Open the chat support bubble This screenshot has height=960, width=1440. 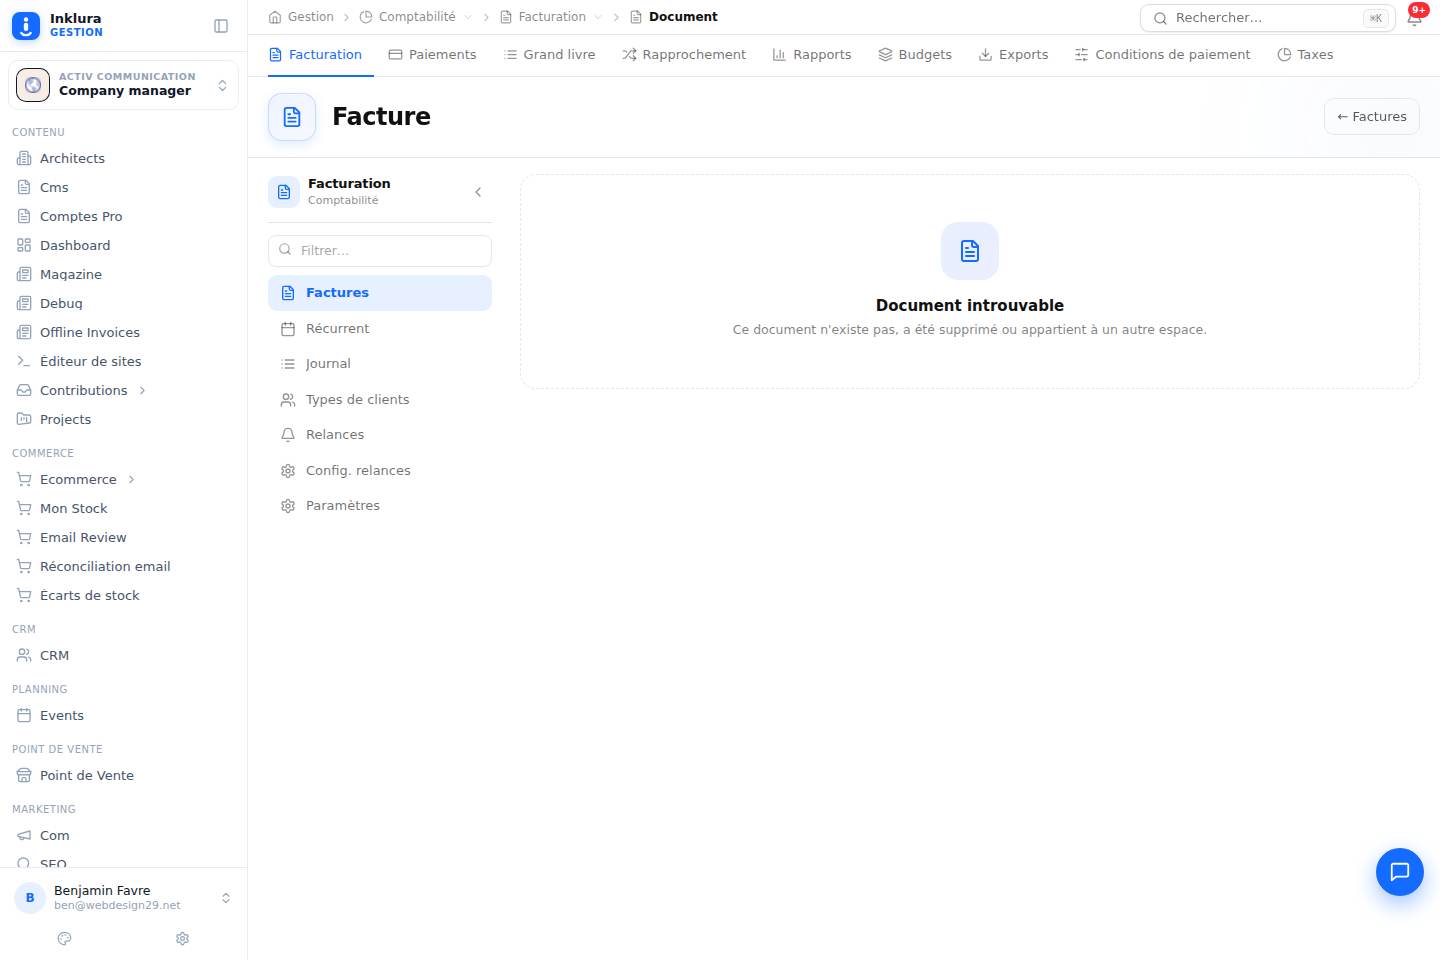coord(1400,872)
